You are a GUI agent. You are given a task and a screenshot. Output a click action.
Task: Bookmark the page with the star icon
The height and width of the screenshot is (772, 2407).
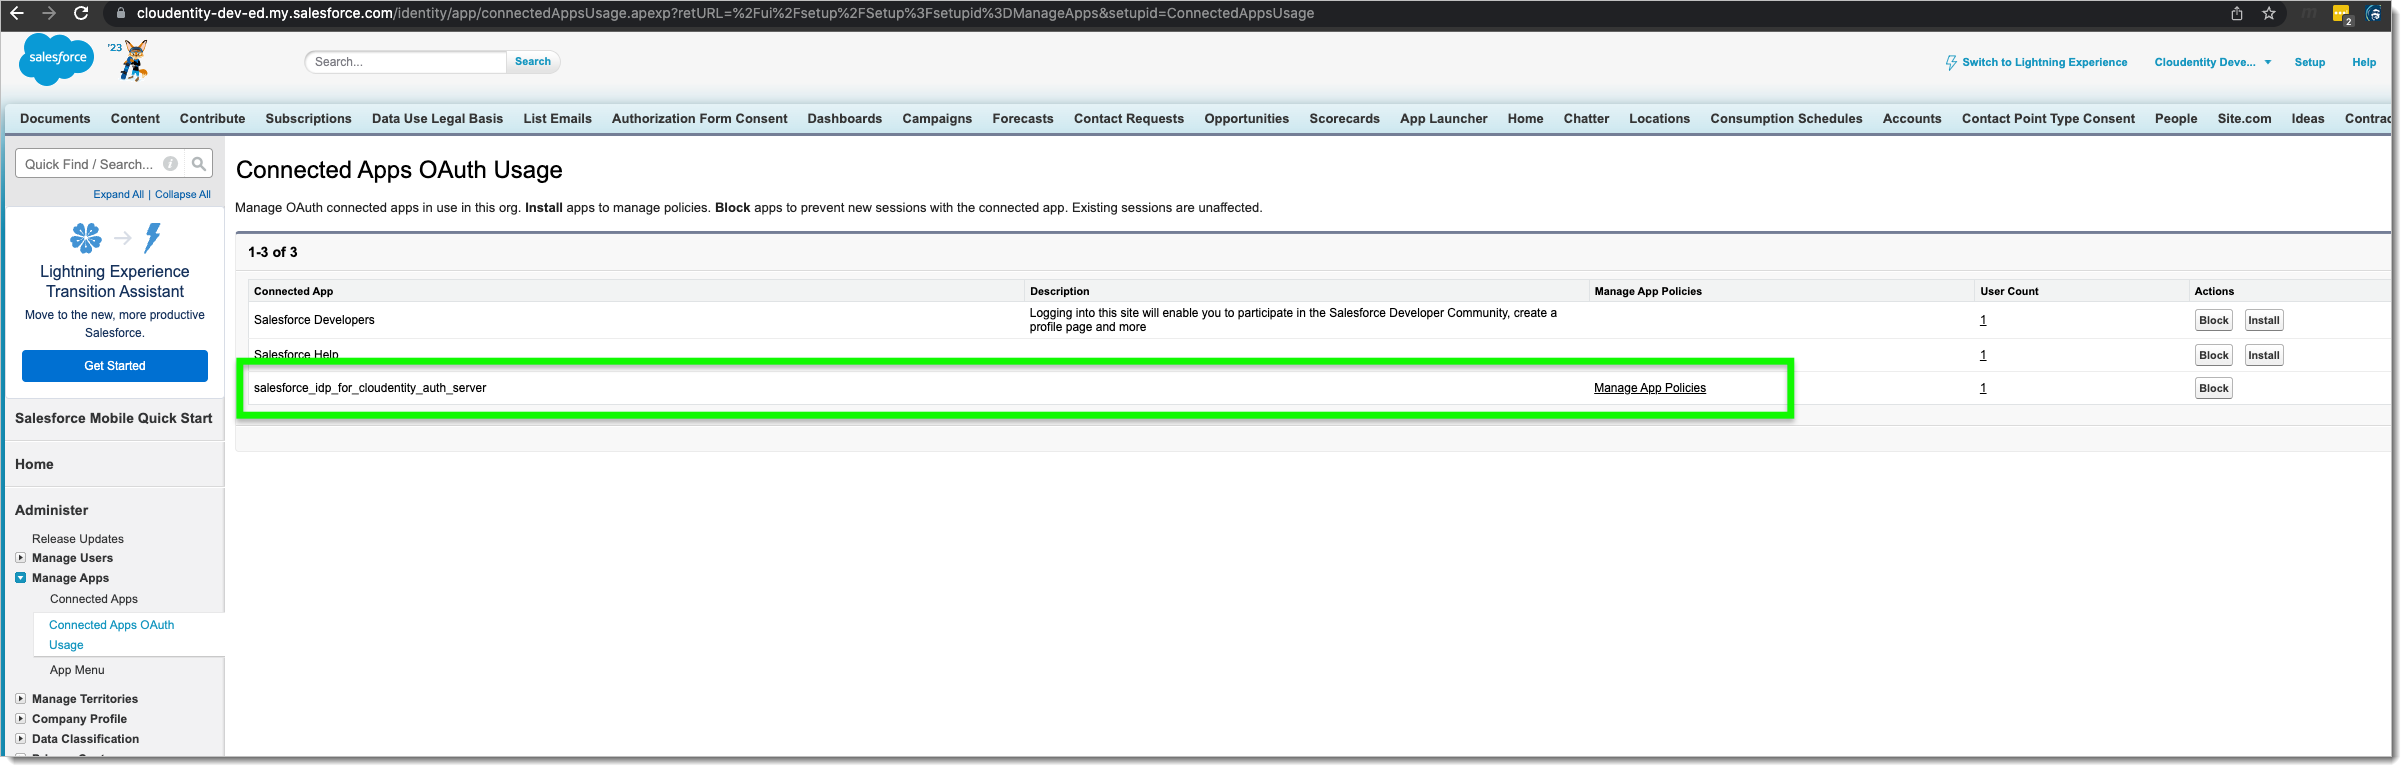pos(2269,13)
